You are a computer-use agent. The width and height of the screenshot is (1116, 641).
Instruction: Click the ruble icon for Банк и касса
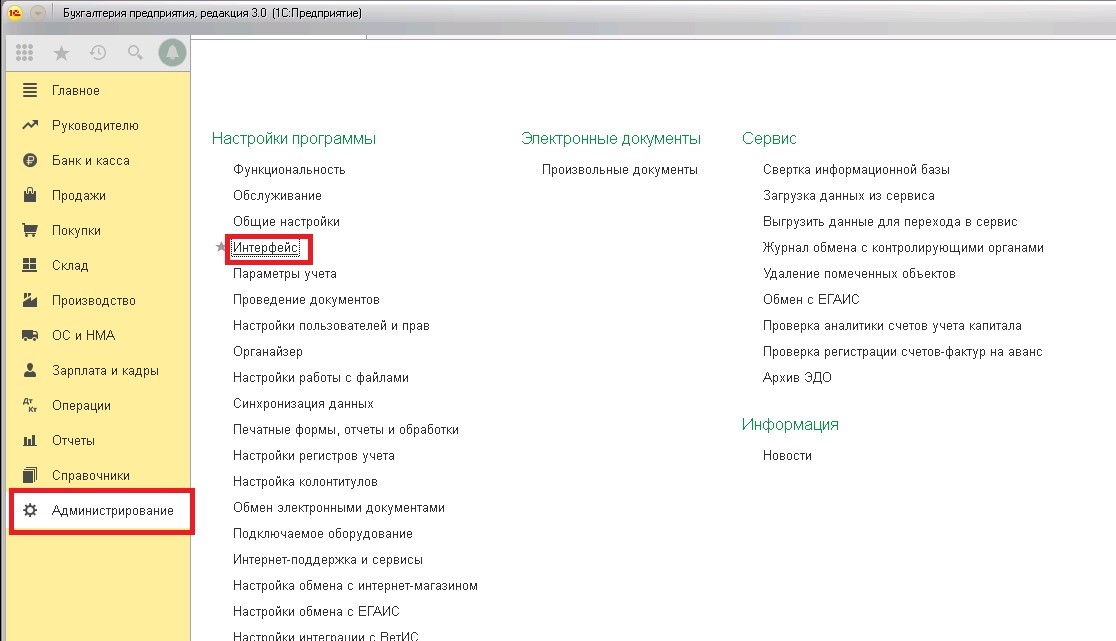coord(30,161)
